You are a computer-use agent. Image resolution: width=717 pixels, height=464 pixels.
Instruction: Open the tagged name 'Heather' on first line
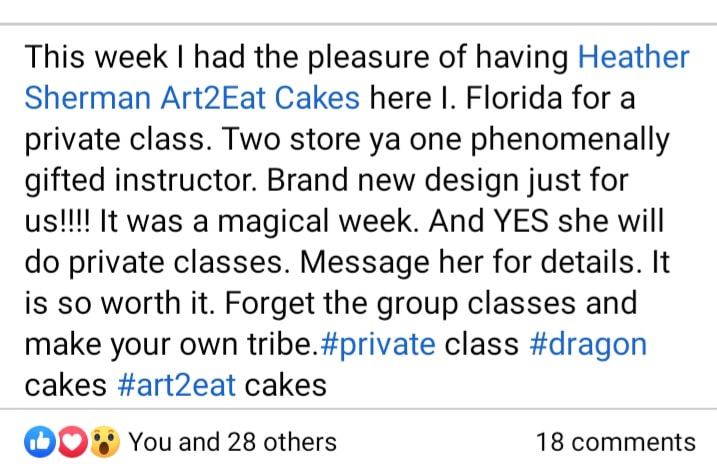coord(633,57)
